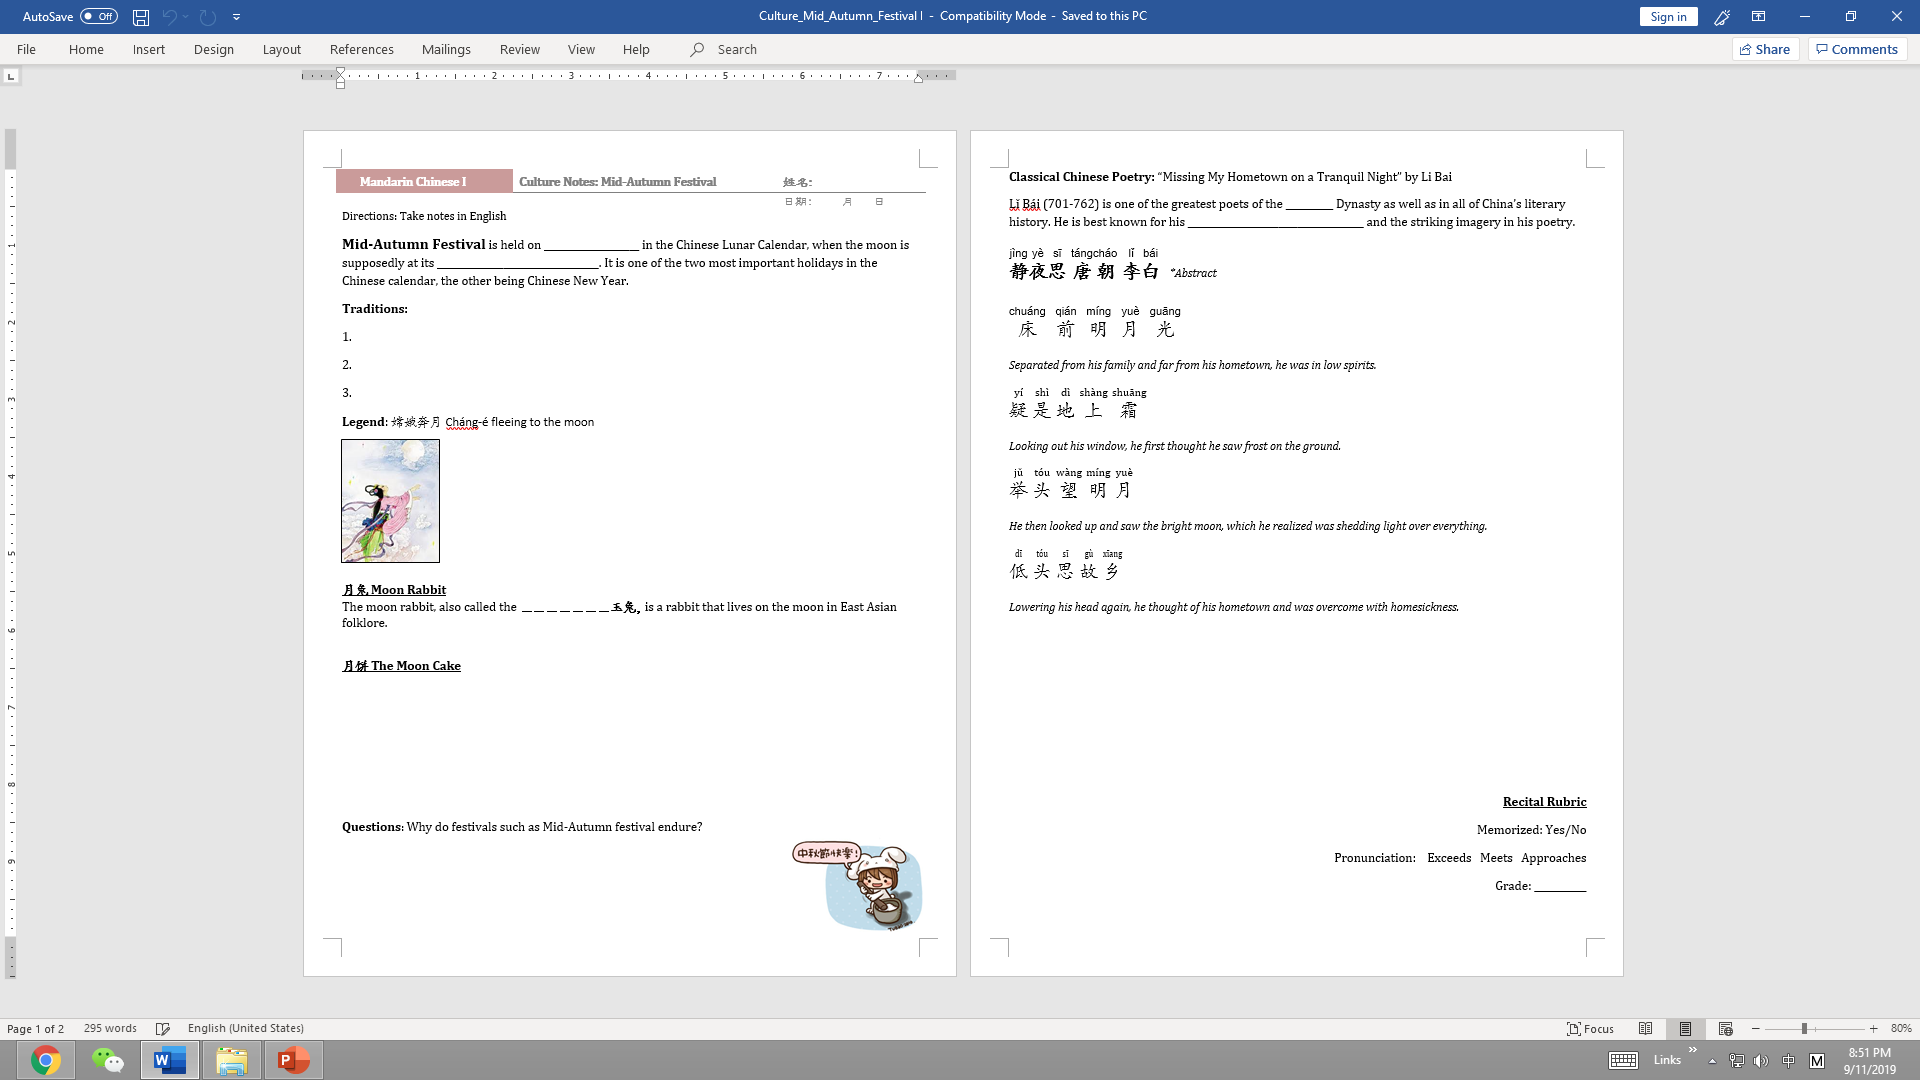Open File Explorer from the taskbar
The image size is (1920, 1080).
click(232, 1060)
